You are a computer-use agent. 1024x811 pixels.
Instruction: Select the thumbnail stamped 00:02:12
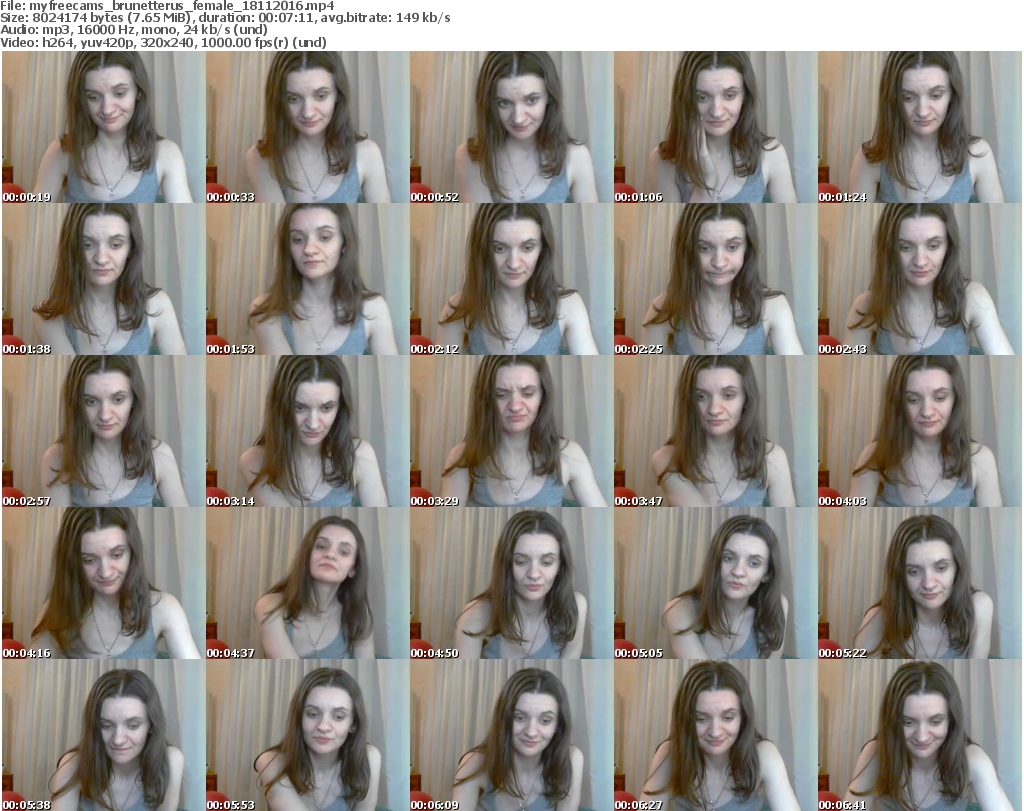(511, 279)
